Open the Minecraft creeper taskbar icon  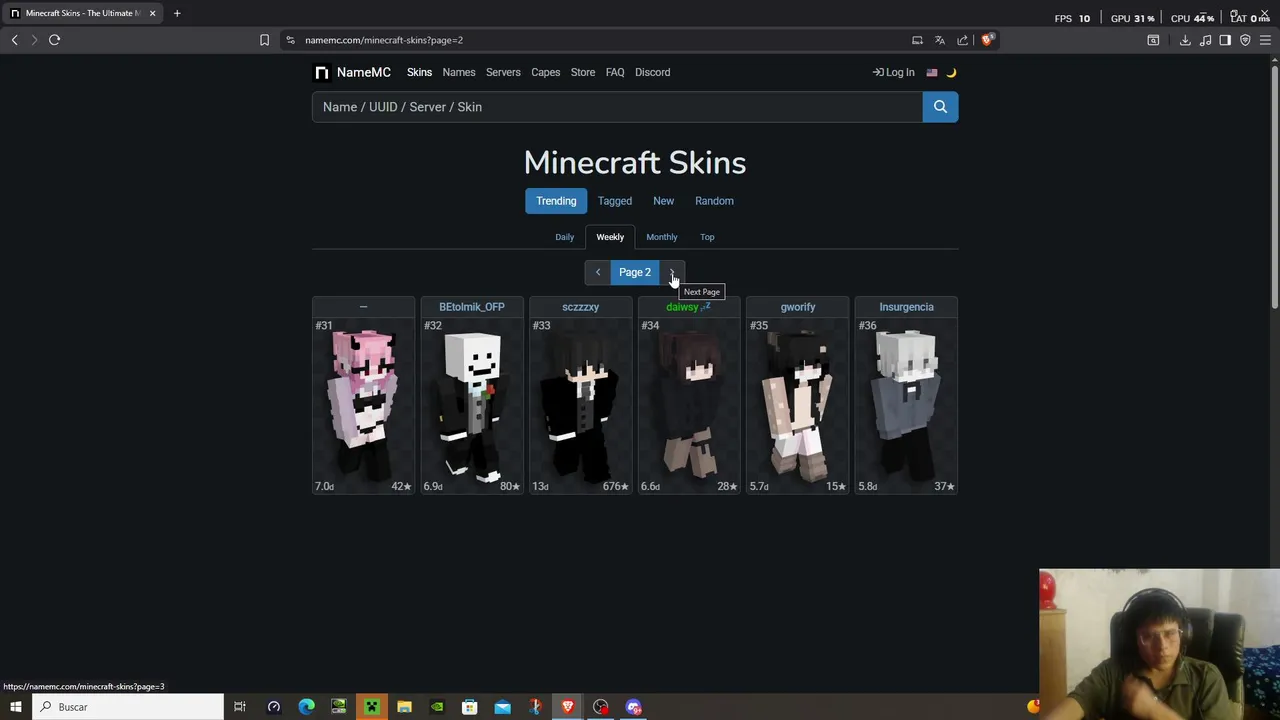tap(371, 707)
